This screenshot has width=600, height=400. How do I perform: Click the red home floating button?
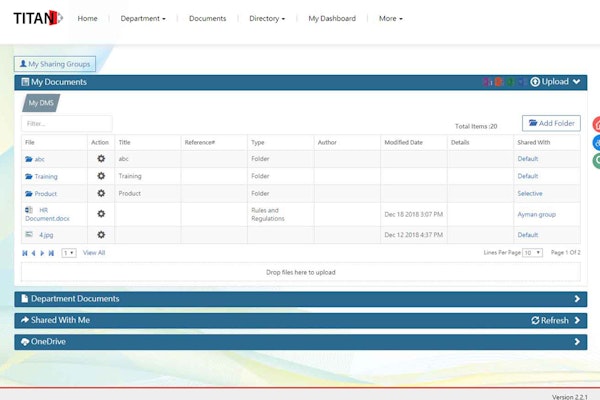pos(596,125)
